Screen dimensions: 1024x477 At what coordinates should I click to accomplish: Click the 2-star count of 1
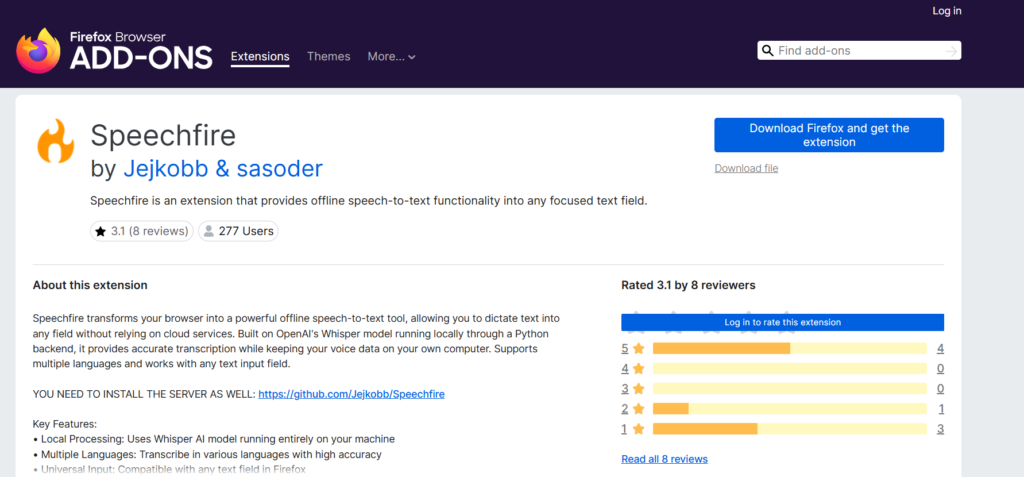940,409
